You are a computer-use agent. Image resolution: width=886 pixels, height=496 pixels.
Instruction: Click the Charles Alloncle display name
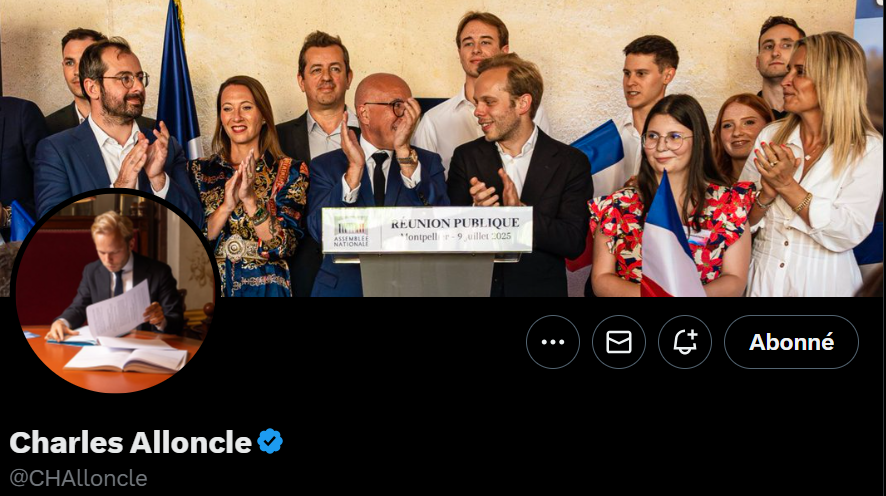tap(131, 442)
